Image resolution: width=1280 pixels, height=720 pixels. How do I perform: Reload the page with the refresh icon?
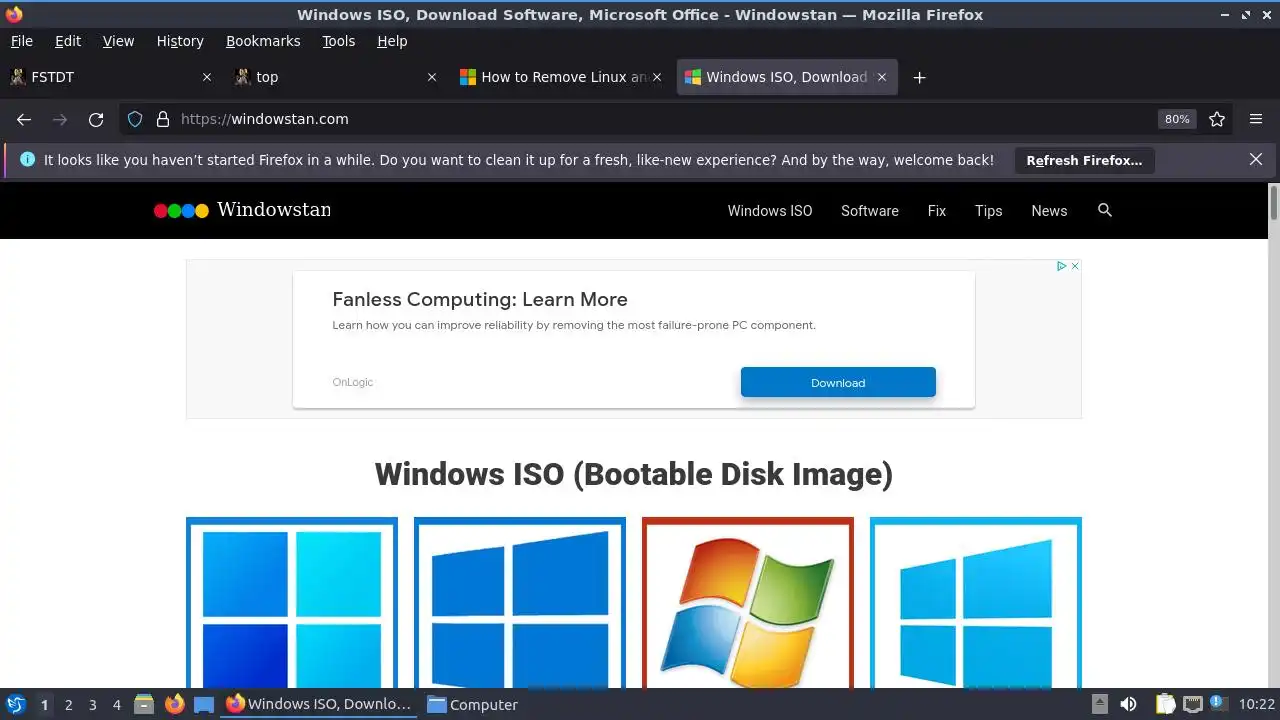(96, 119)
